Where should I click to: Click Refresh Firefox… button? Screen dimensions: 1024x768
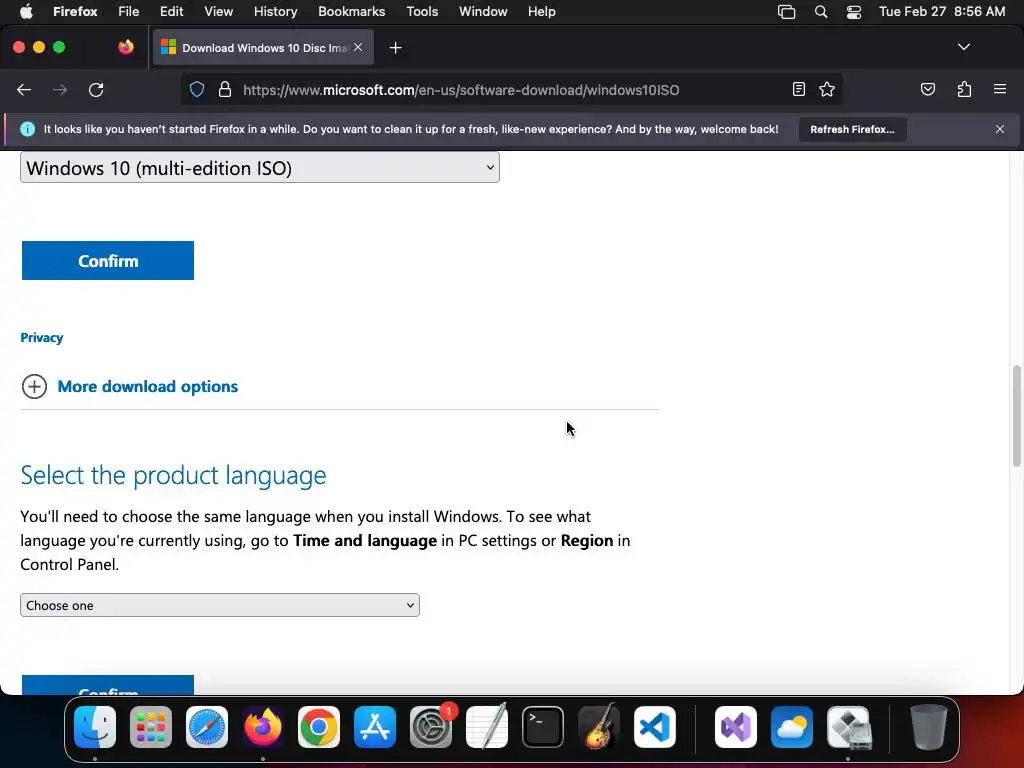pyautogui.click(x=852, y=129)
